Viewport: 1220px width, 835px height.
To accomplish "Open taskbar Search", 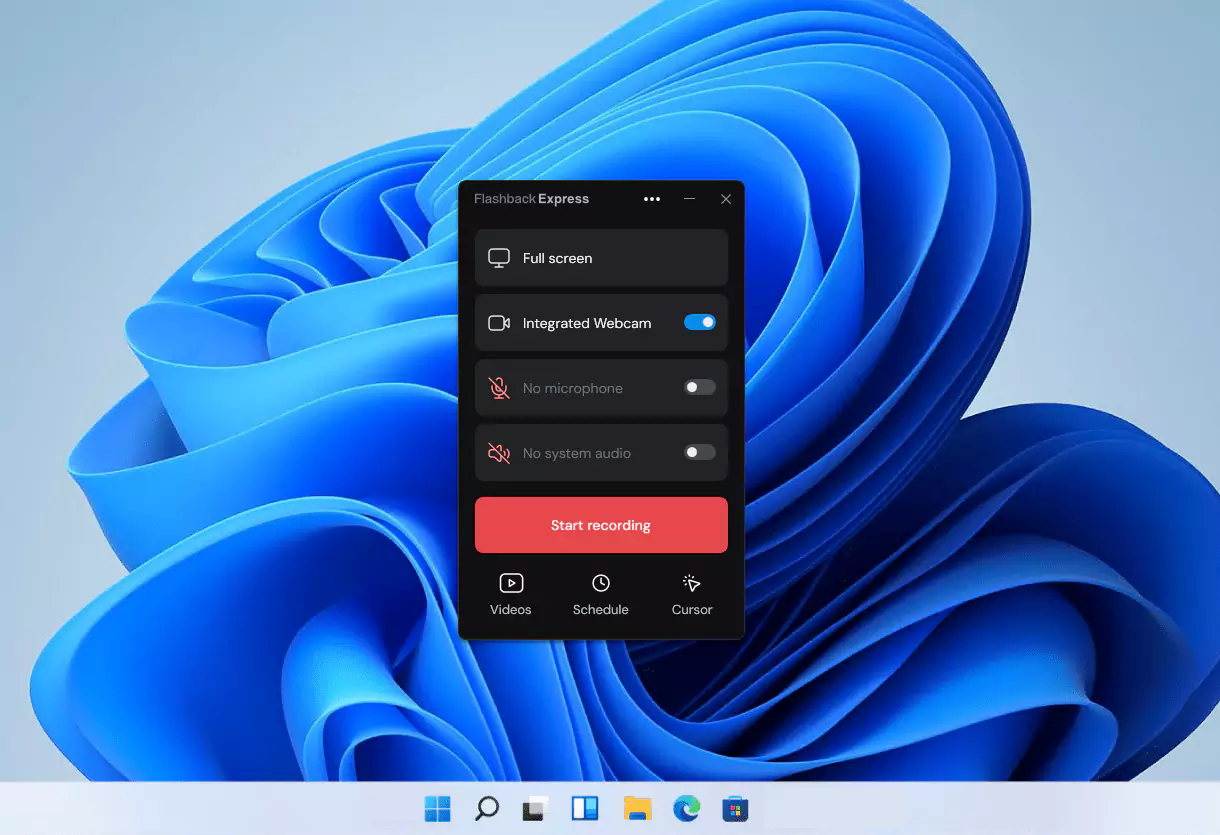I will [x=487, y=809].
